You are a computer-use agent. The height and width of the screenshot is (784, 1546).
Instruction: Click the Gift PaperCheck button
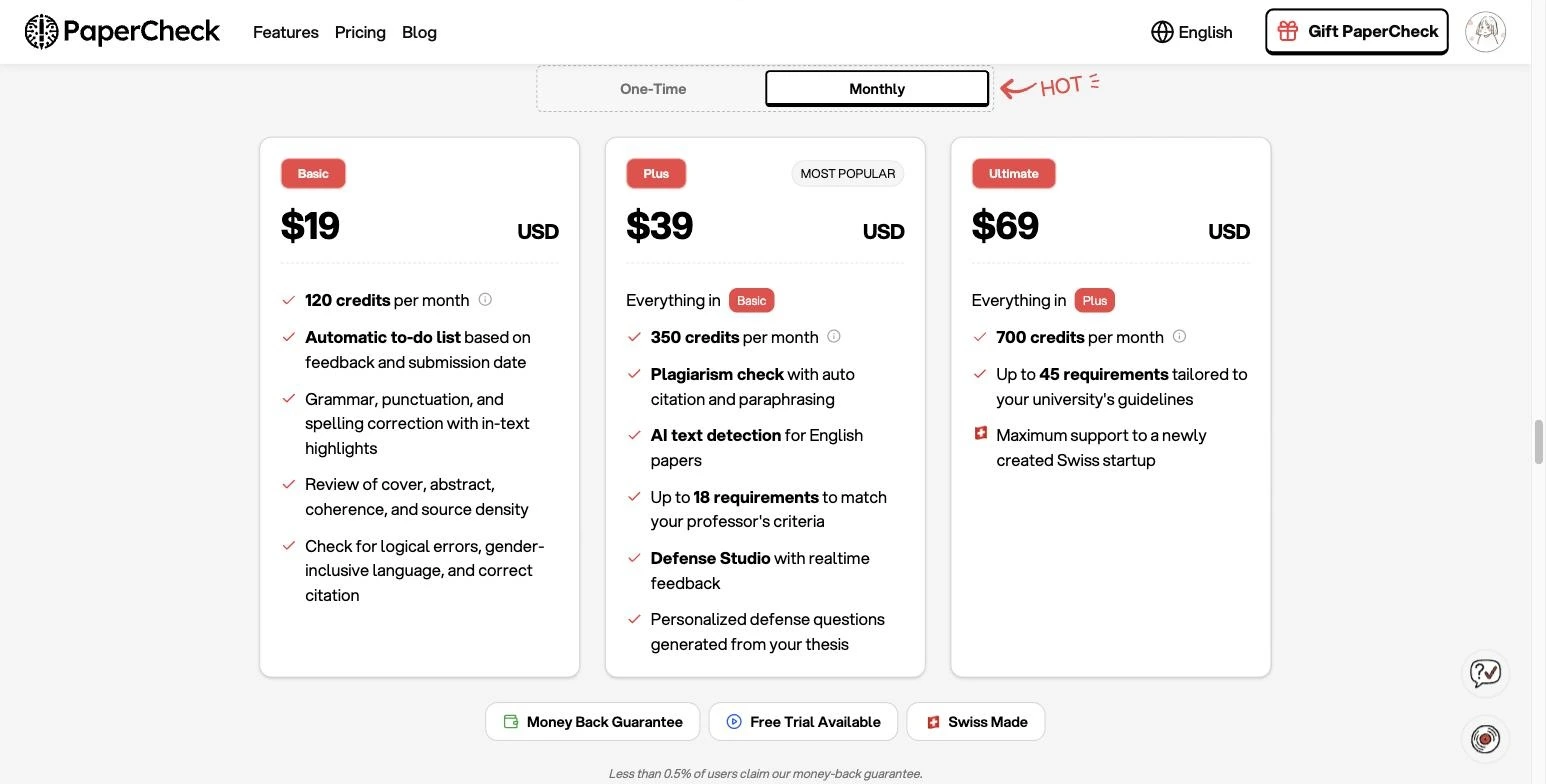coord(1357,32)
